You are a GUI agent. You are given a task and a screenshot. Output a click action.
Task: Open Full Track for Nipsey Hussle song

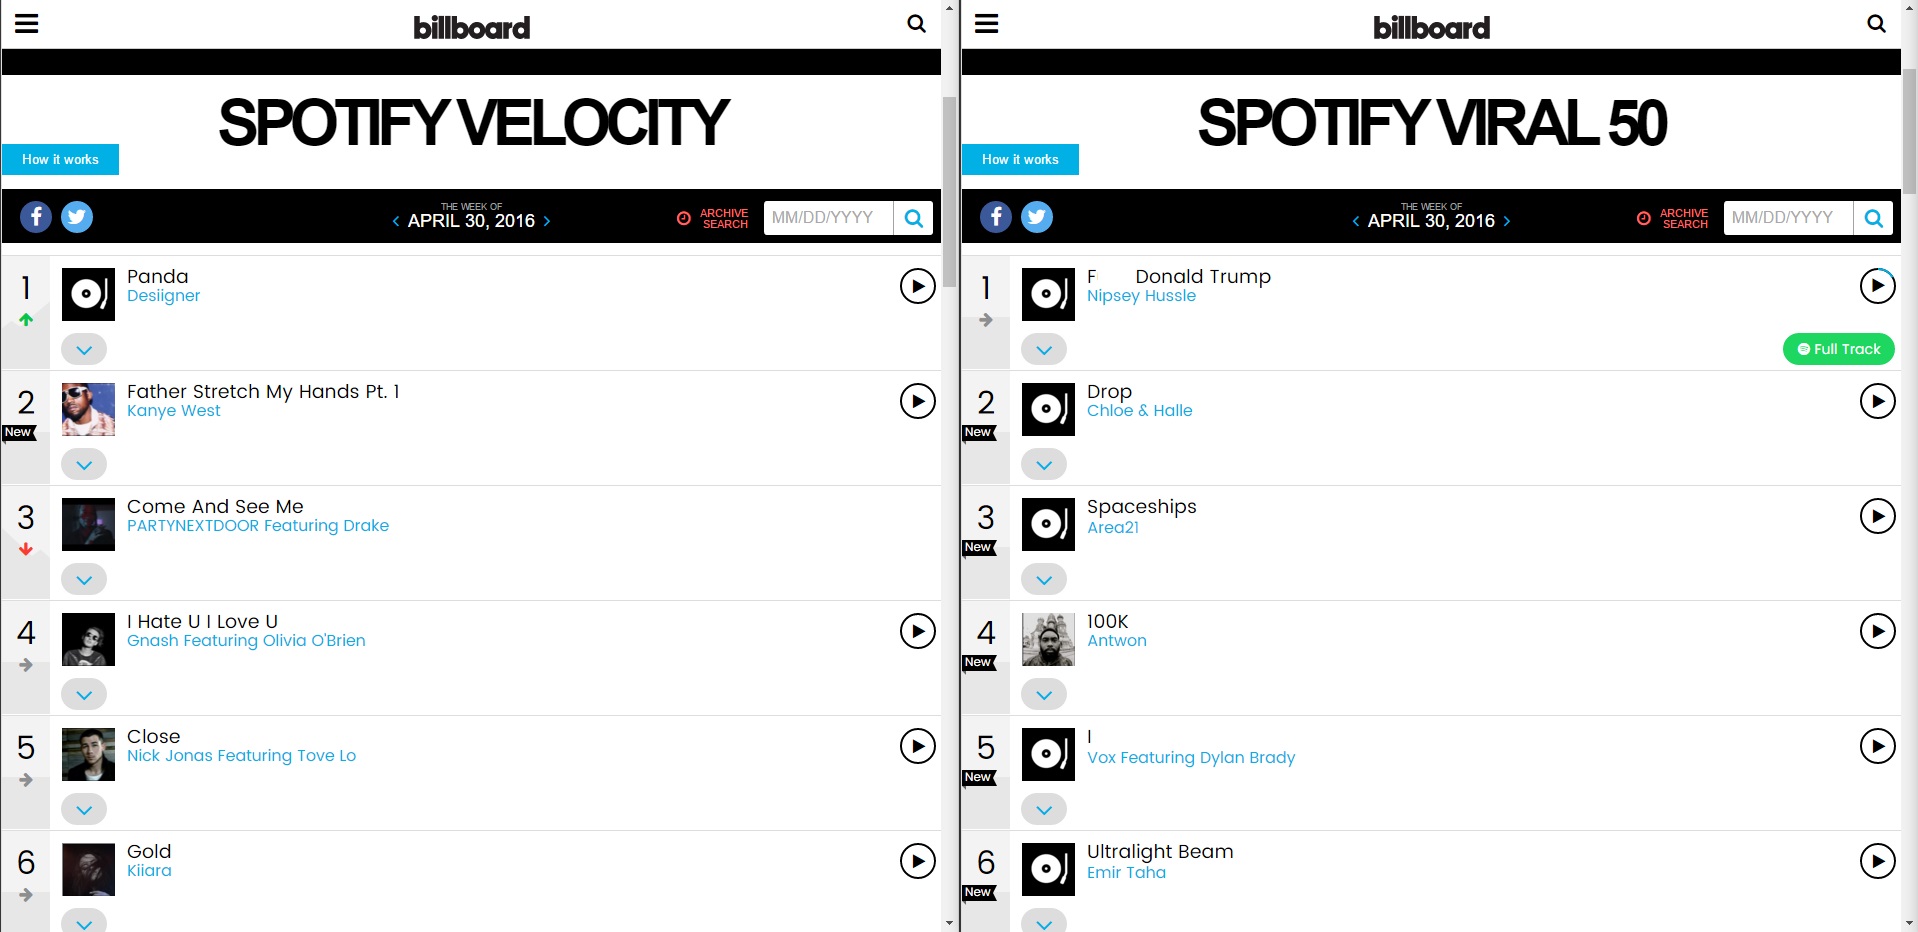1838,349
